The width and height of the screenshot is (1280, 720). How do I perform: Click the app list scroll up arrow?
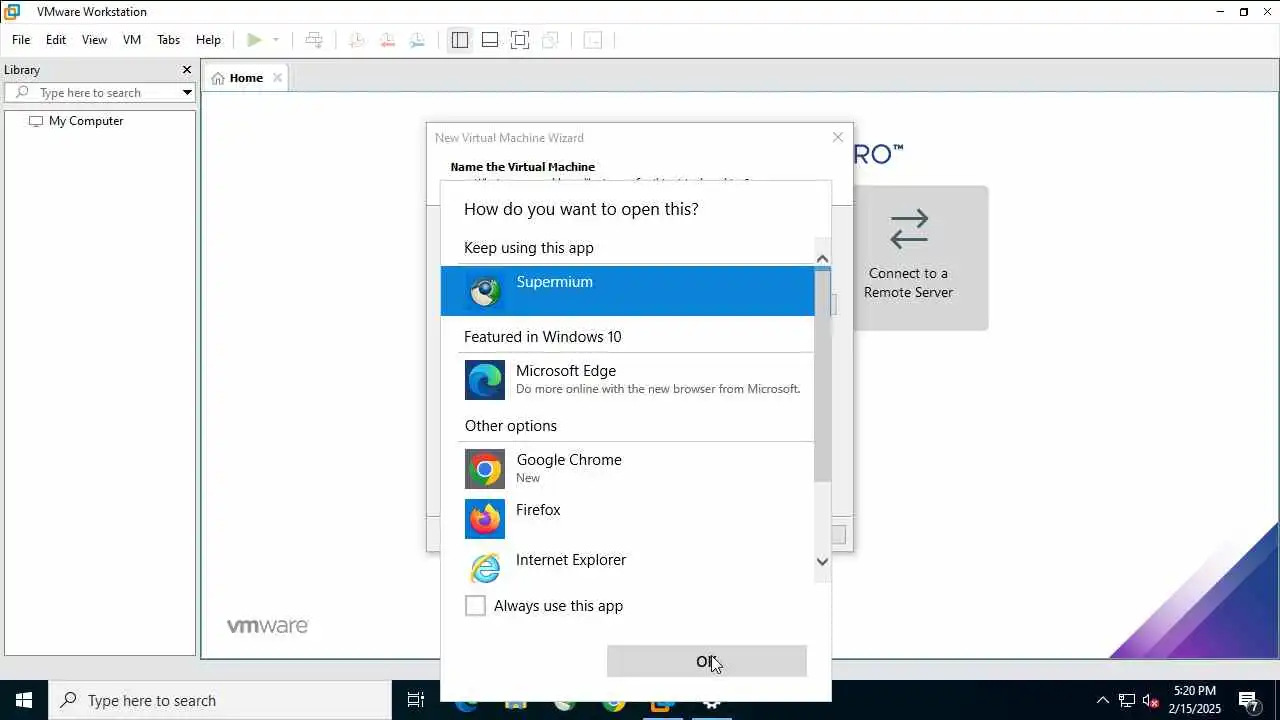tap(823, 259)
